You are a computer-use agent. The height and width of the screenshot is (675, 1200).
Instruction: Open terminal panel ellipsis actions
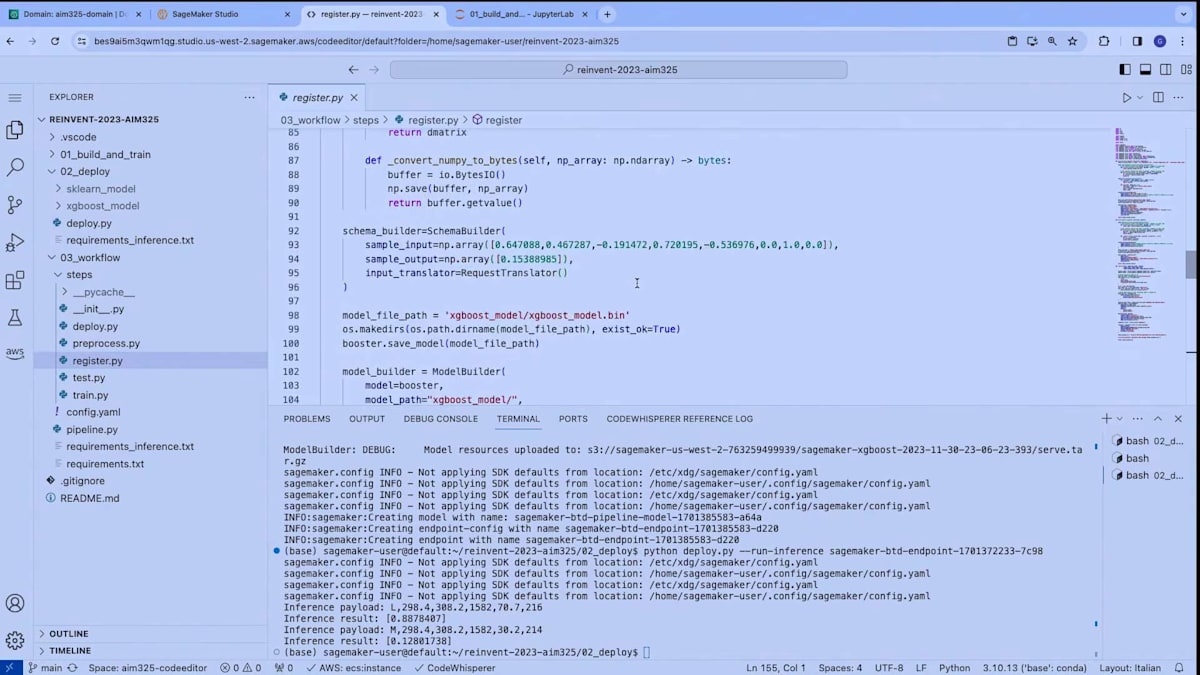(x=1137, y=418)
